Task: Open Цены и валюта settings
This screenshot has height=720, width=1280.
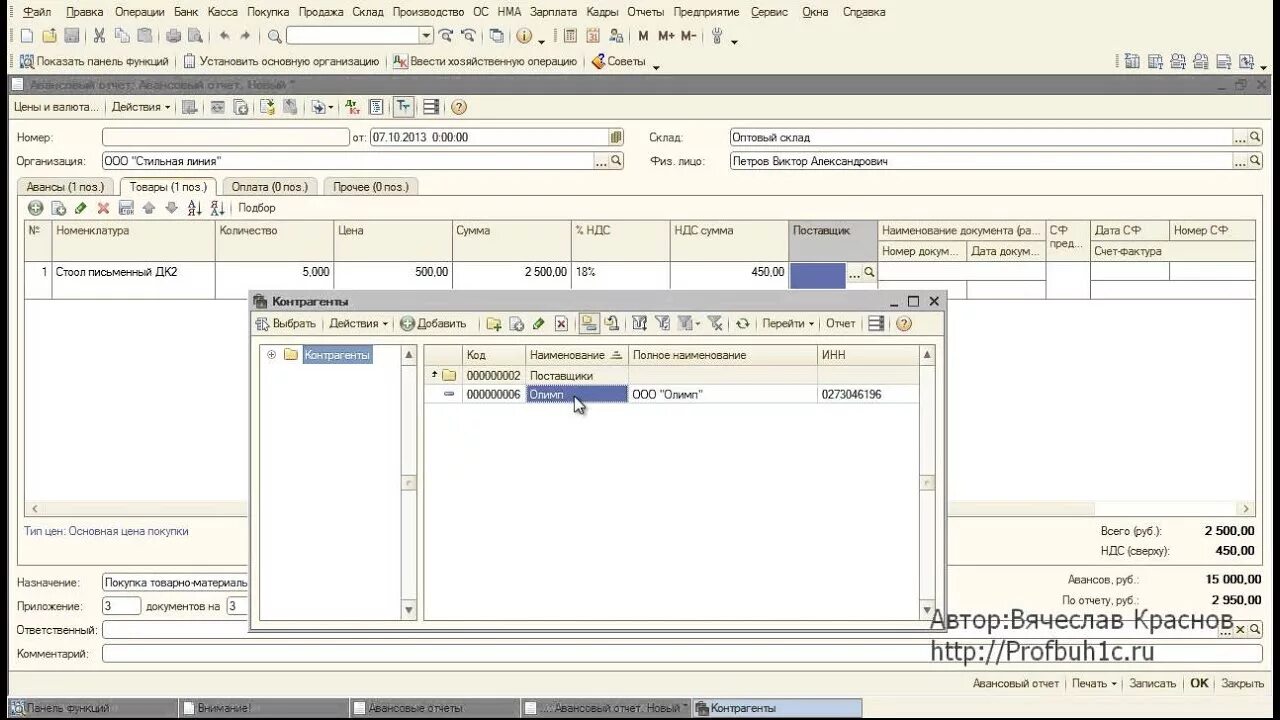Action: [x=56, y=107]
